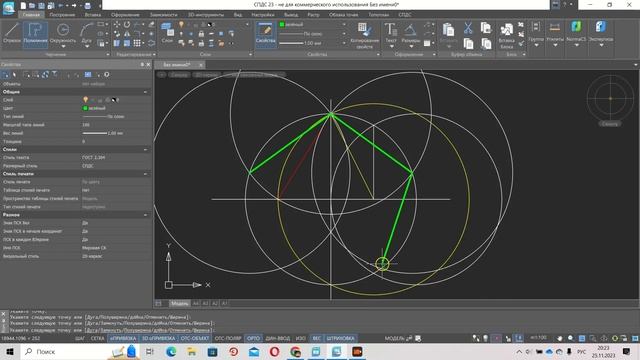Open the color dropdown showing зелёный
The height and width of the screenshot is (360, 640).
[313, 24]
